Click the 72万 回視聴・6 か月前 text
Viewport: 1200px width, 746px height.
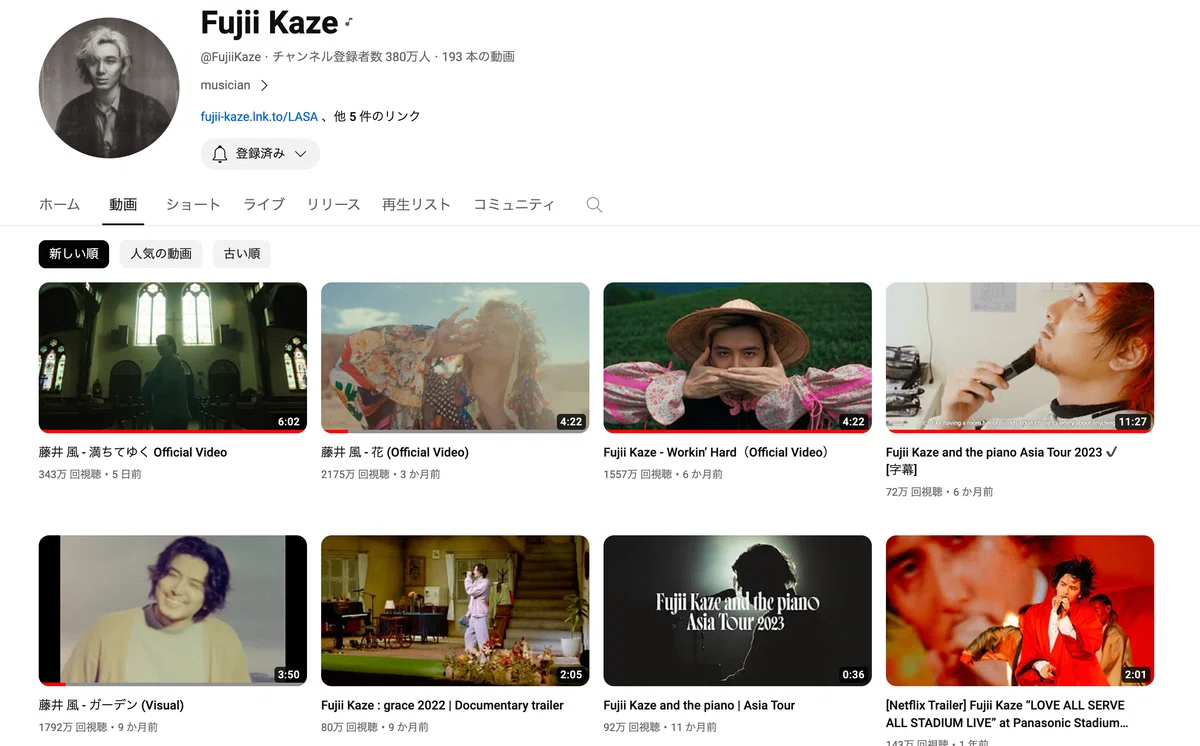(940, 492)
